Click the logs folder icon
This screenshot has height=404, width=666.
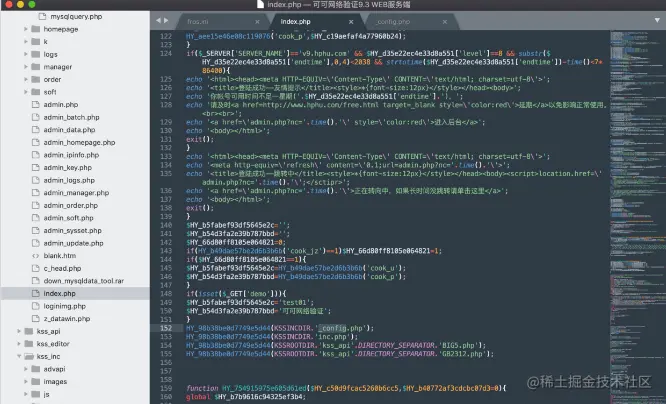[x=36, y=54]
